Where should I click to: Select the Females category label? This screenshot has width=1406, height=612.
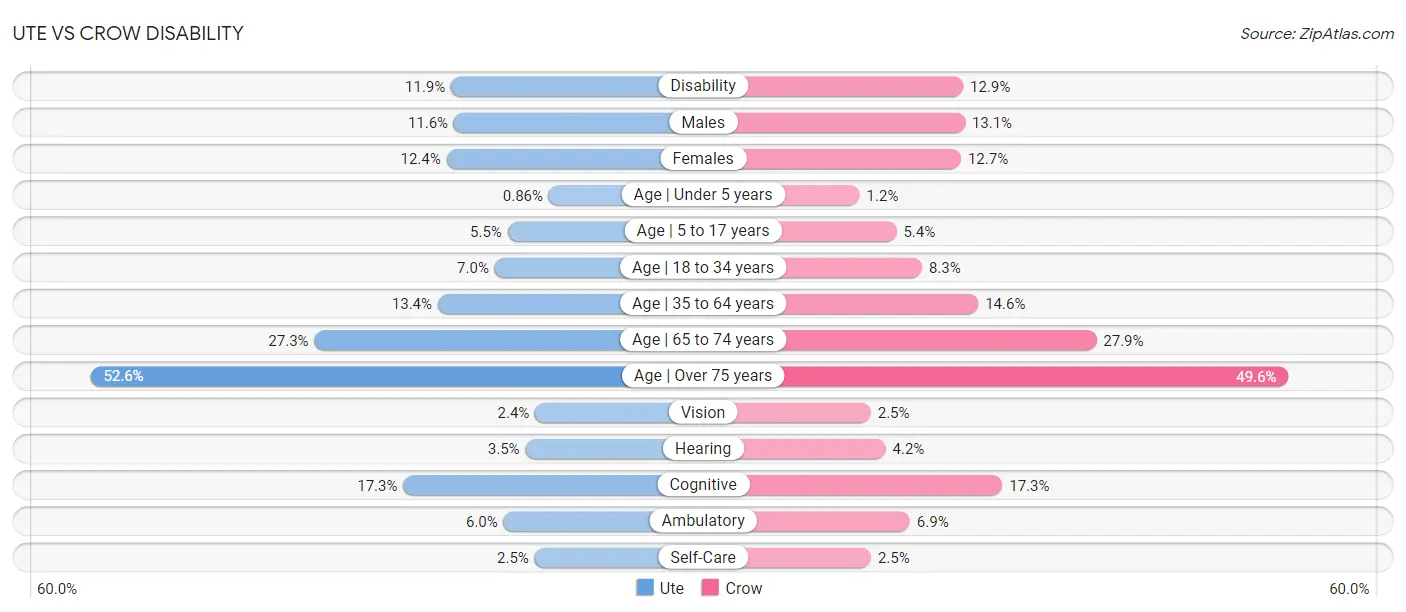pos(703,158)
